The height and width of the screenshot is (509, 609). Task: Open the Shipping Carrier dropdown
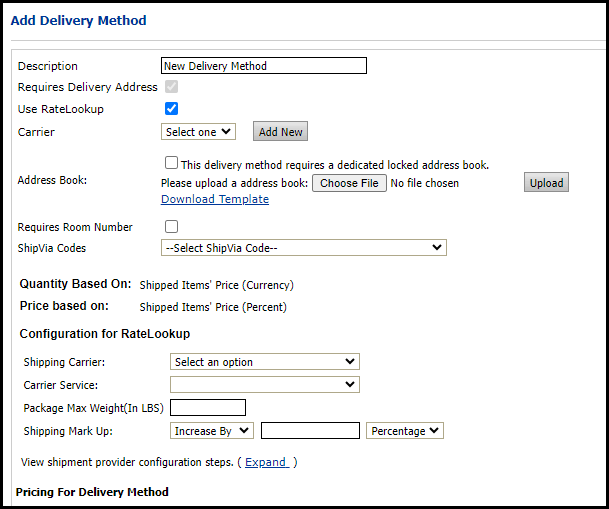[264, 362]
